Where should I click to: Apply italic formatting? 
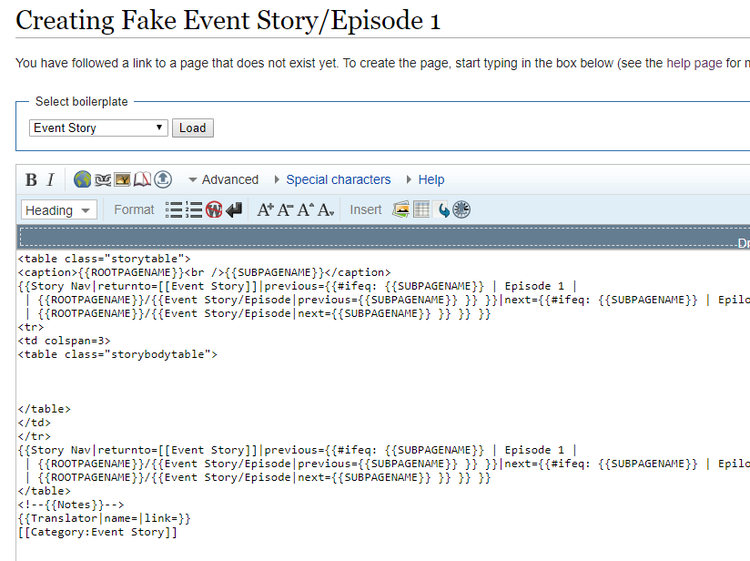pos(50,180)
